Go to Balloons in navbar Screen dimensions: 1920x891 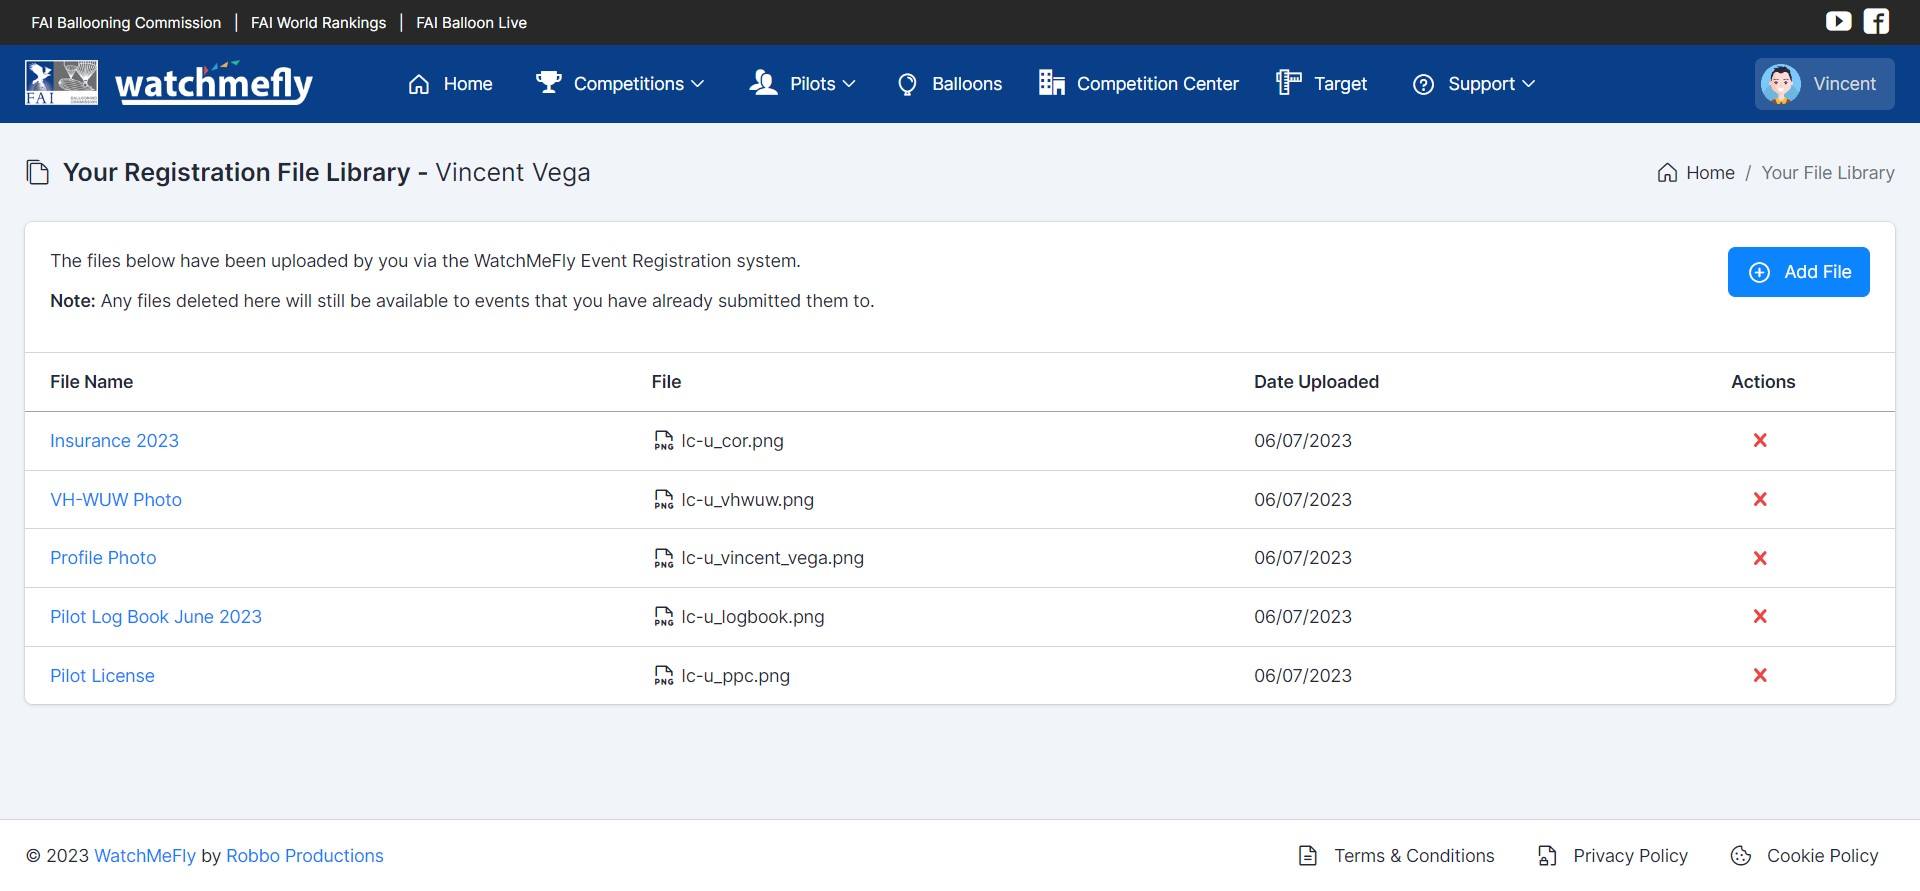950,84
